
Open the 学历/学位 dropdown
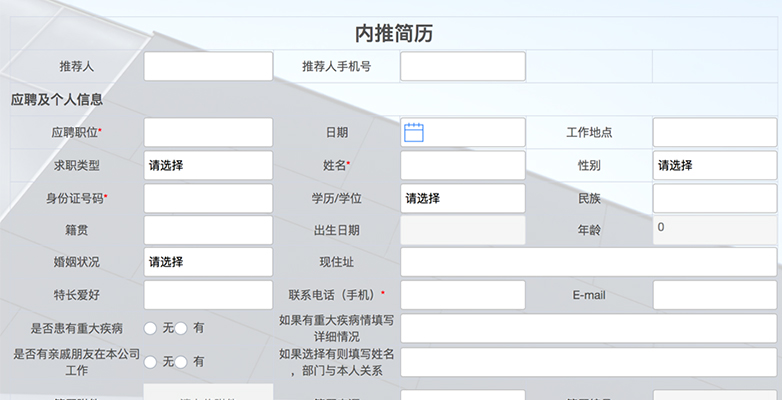point(462,198)
